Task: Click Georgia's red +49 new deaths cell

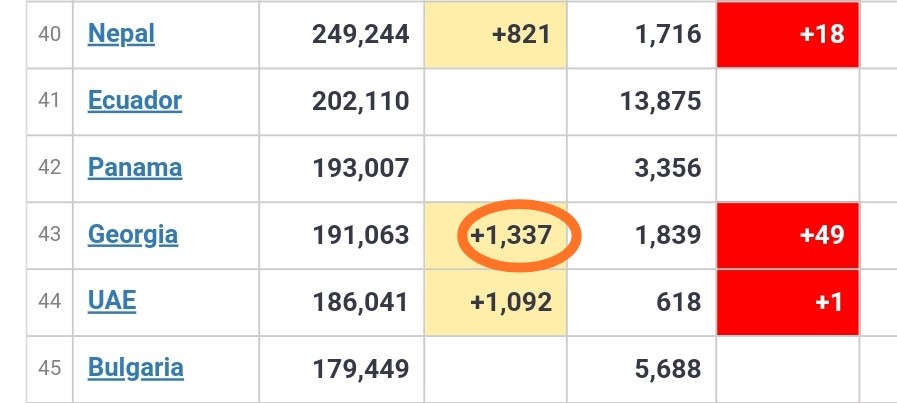Action: (788, 235)
